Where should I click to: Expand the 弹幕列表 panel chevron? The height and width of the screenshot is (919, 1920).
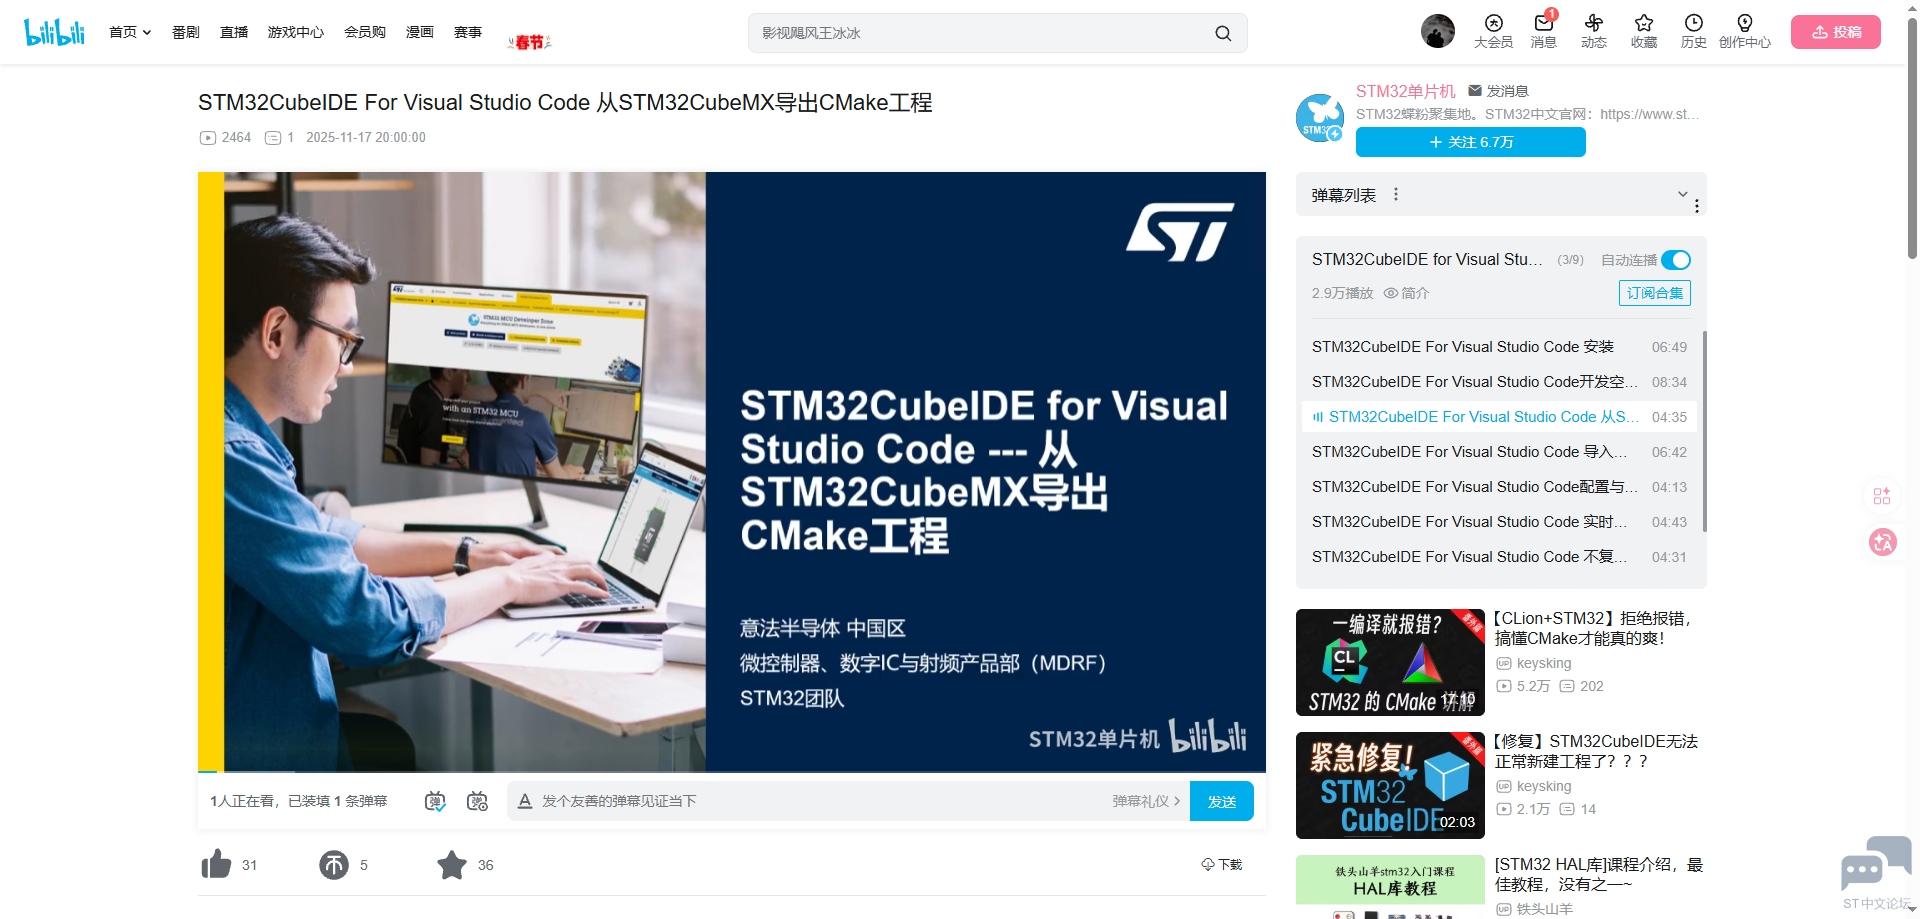[x=1683, y=194]
